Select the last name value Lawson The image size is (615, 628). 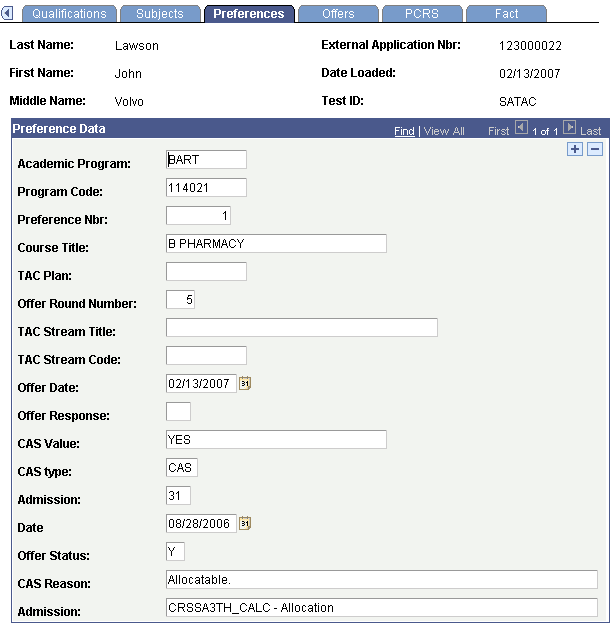[137, 46]
